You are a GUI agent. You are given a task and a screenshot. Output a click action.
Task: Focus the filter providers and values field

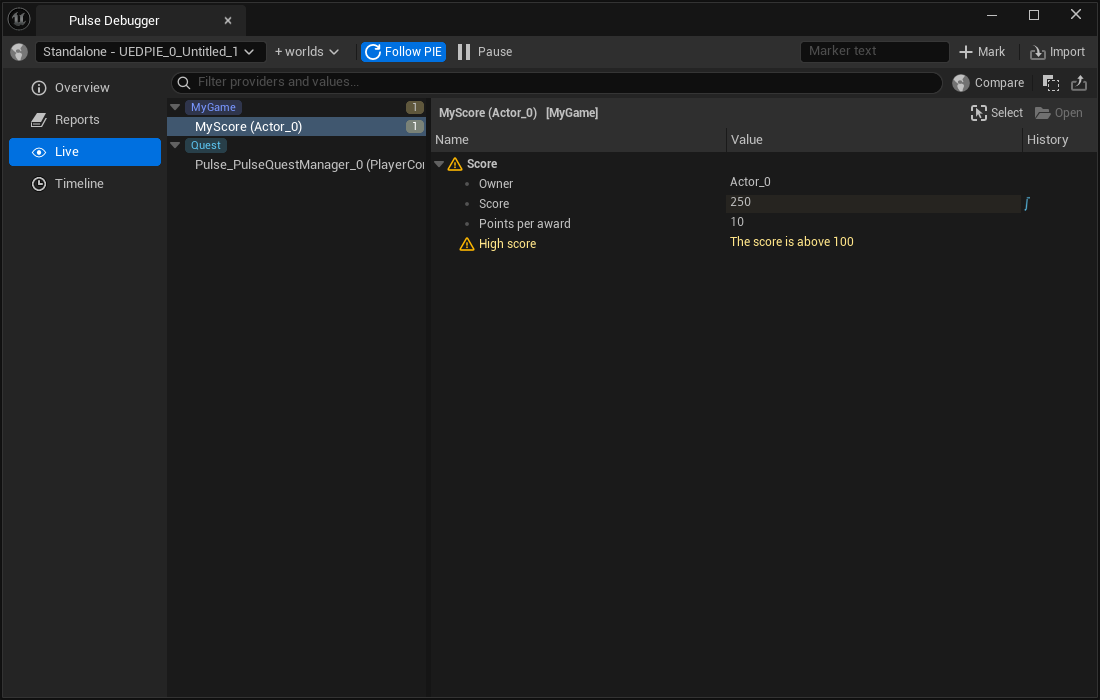[x=556, y=82]
